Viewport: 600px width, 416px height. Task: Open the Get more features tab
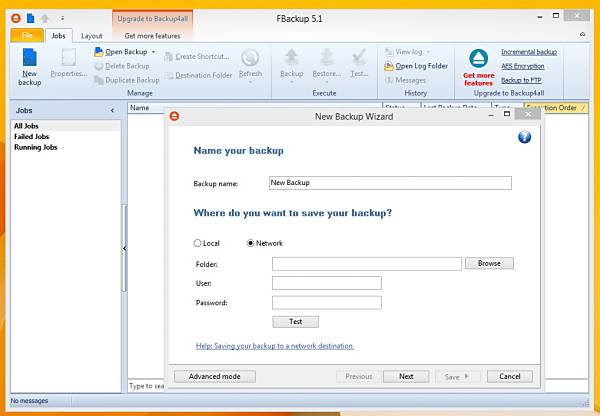click(x=153, y=36)
